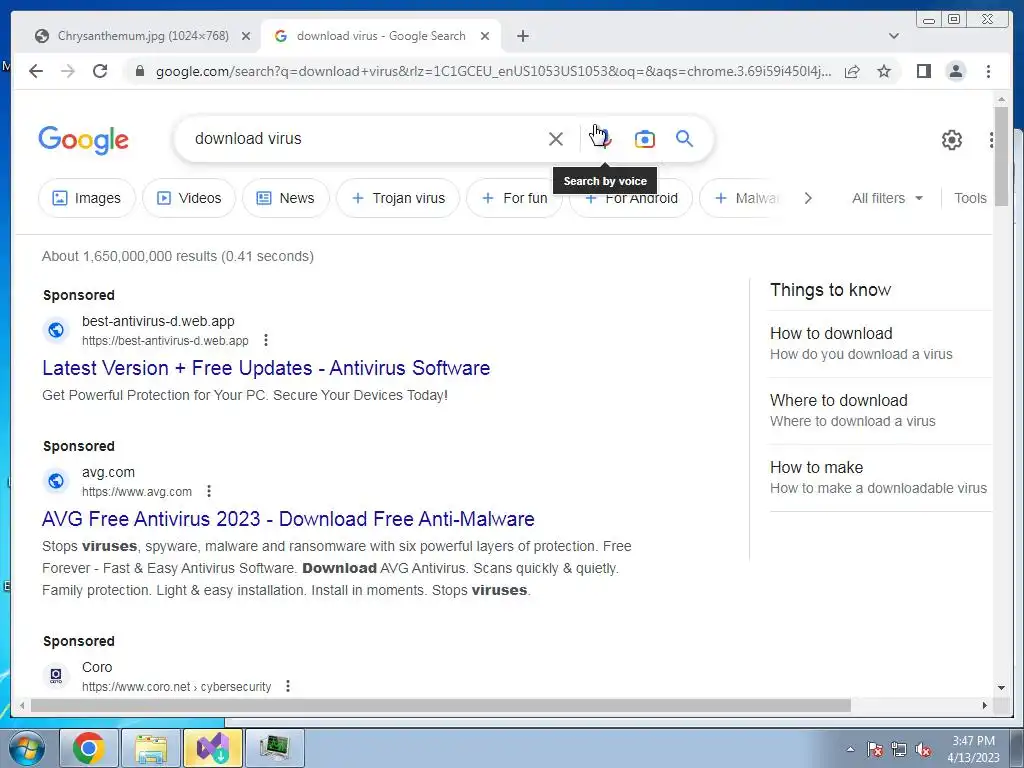Open options for best-antivirus-d.web.app ad
The width and height of the screenshot is (1024, 768).
(266, 340)
